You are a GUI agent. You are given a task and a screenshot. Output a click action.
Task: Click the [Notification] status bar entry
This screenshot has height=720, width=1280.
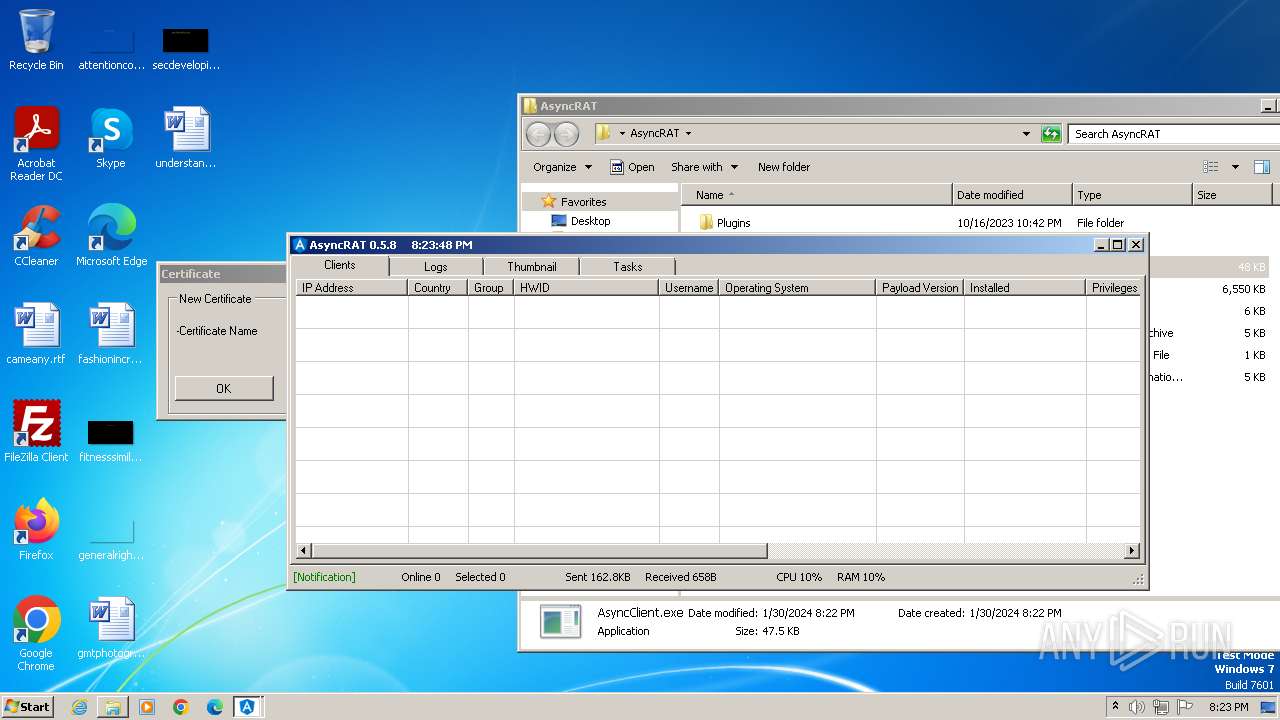[x=324, y=577]
